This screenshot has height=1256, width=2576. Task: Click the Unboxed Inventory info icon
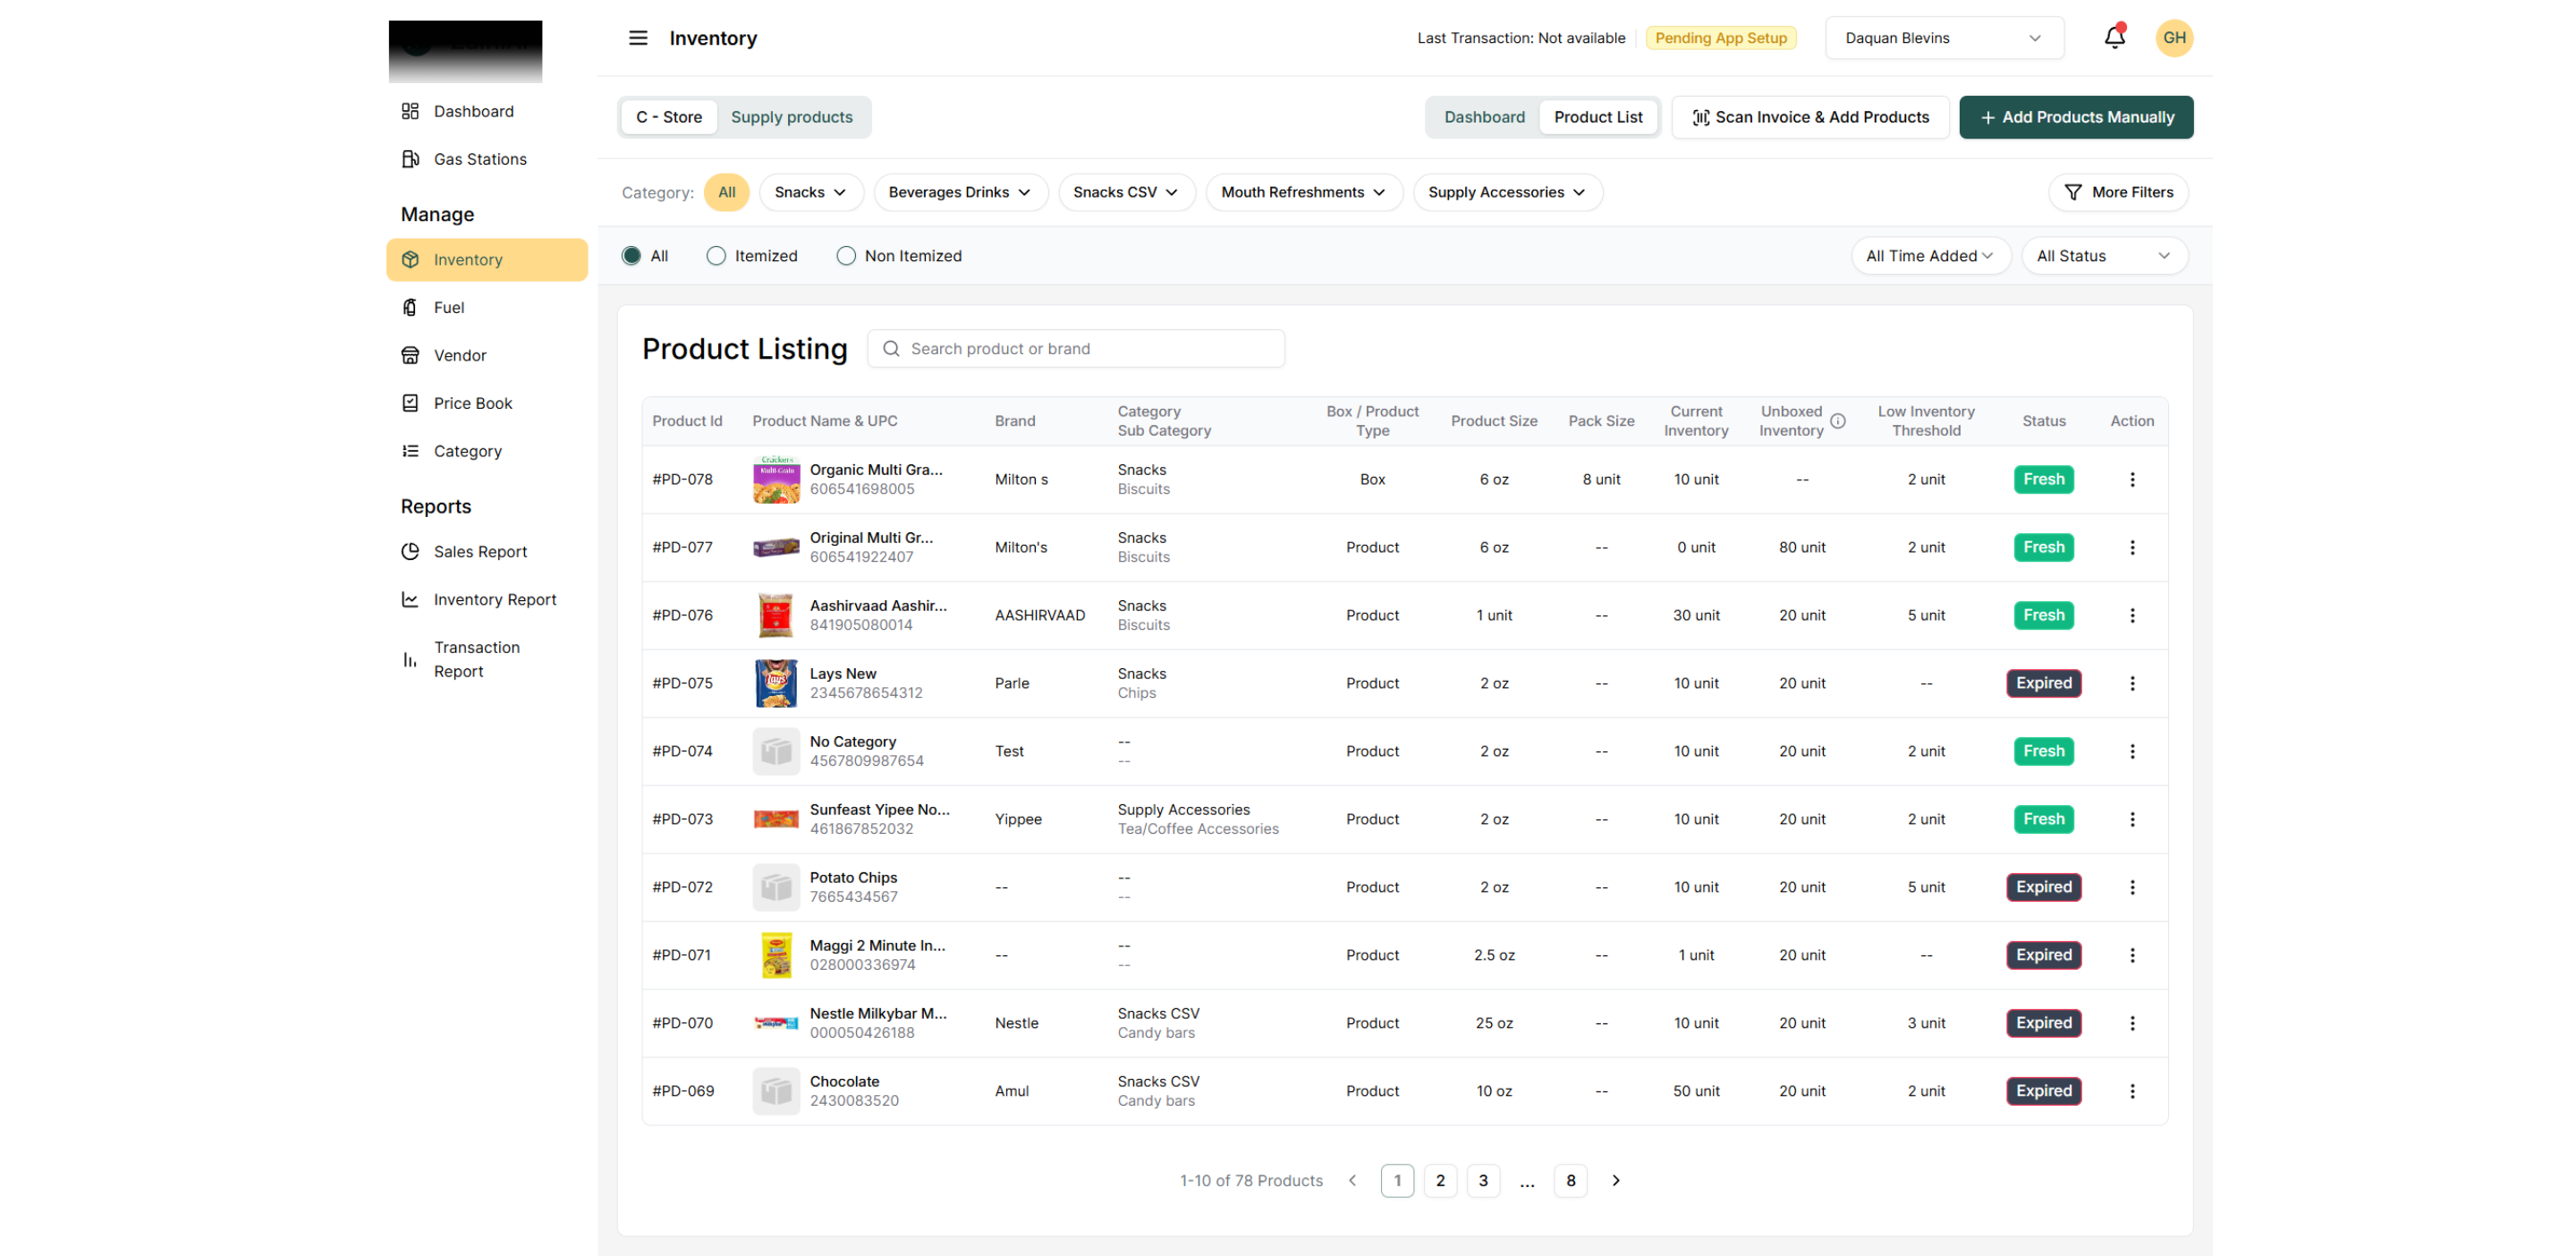point(1838,421)
